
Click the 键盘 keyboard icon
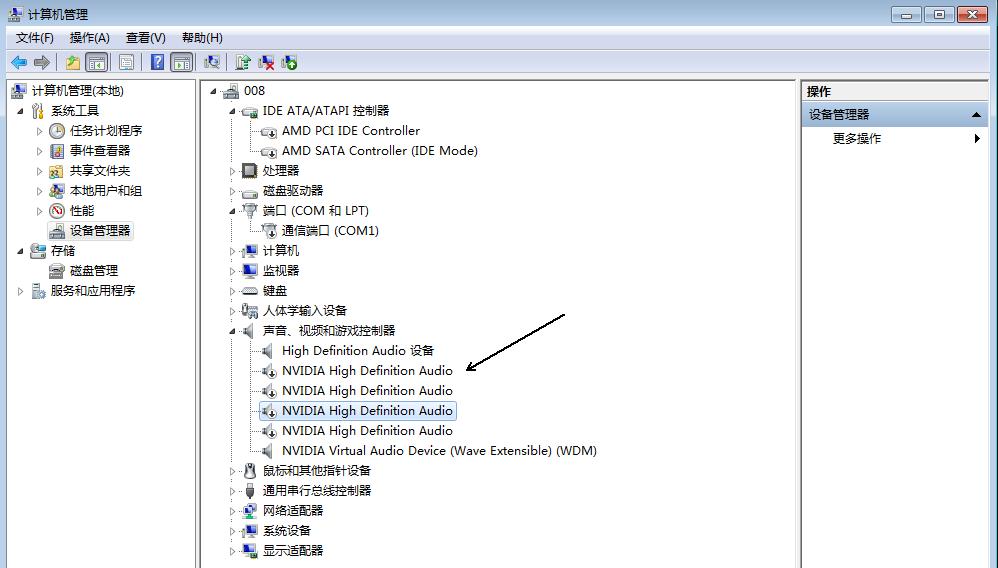pos(250,290)
